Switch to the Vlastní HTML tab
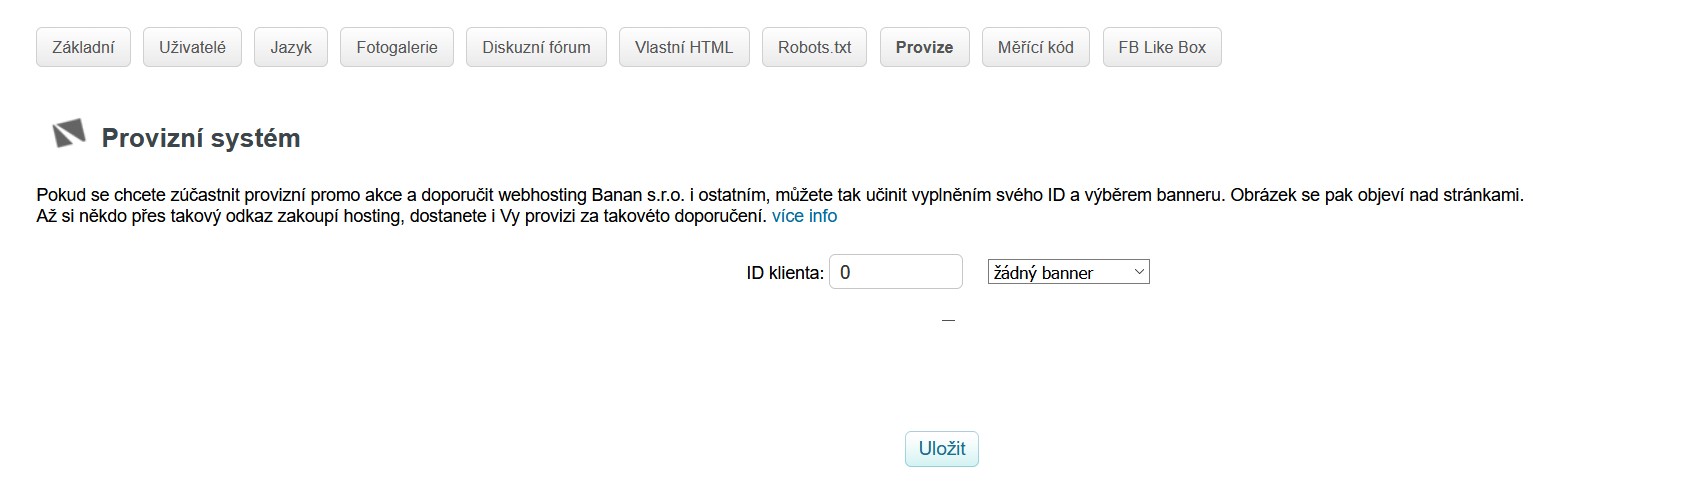 click(x=684, y=47)
